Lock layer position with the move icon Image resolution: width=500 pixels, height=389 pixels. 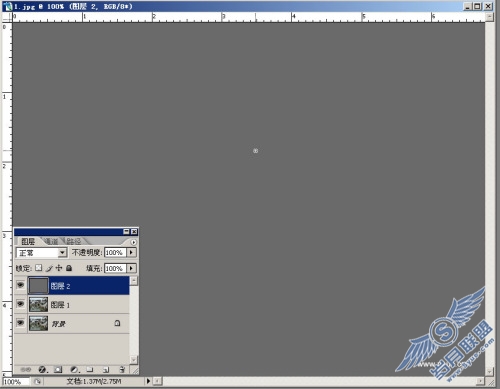tap(59, 268)
